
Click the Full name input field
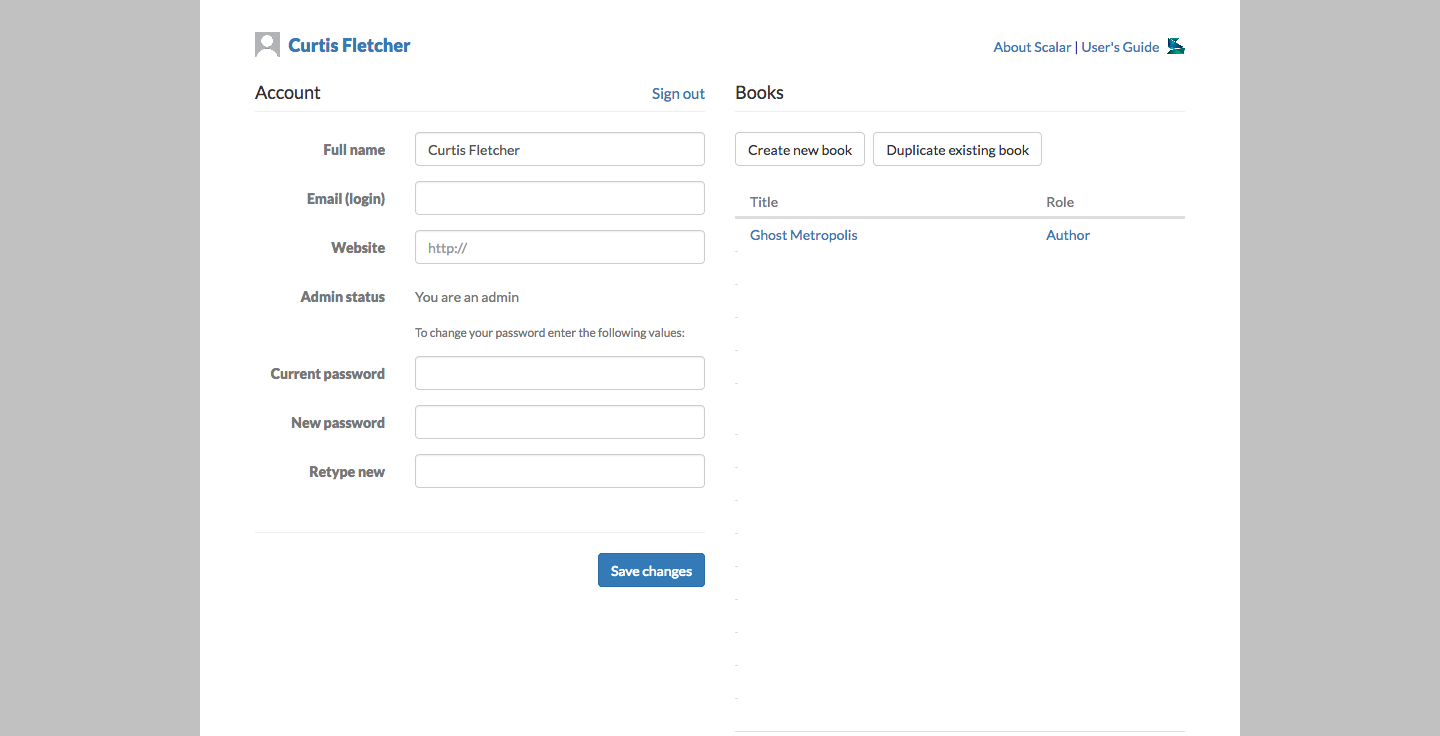coord(559,150)
